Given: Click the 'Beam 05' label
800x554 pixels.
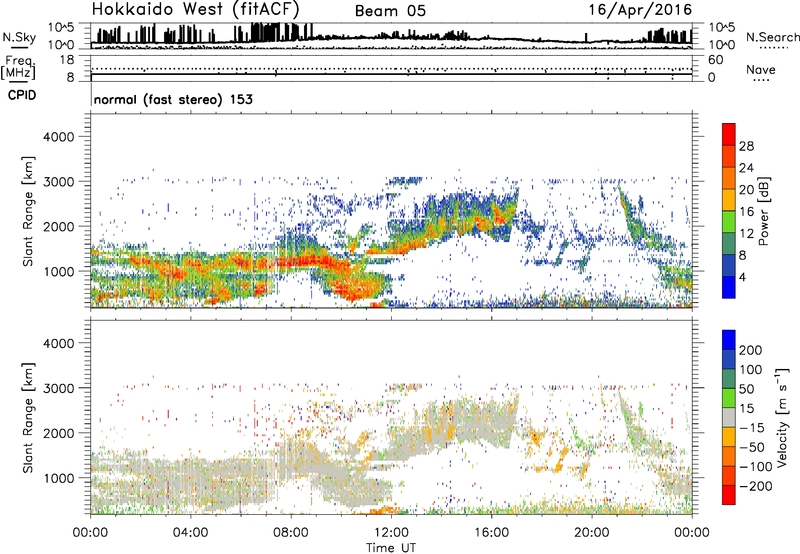Looking at the screenshot, I should coord(390,11).
